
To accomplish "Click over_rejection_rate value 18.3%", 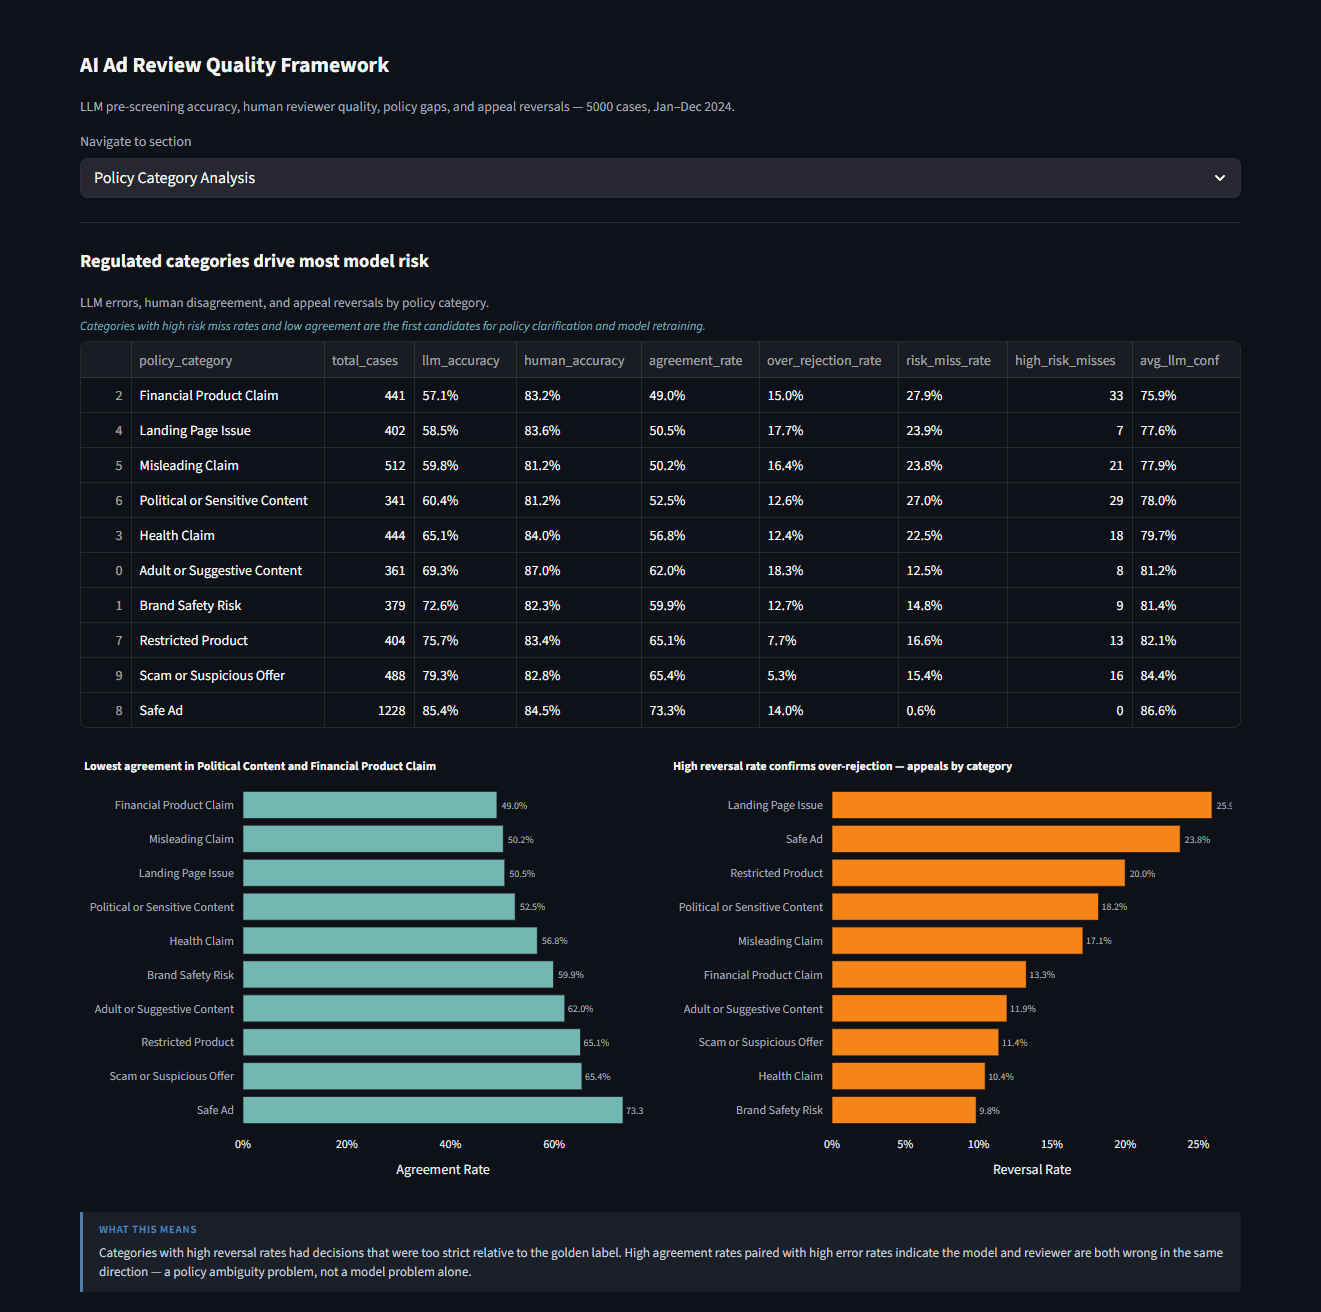I will point(828,570).
